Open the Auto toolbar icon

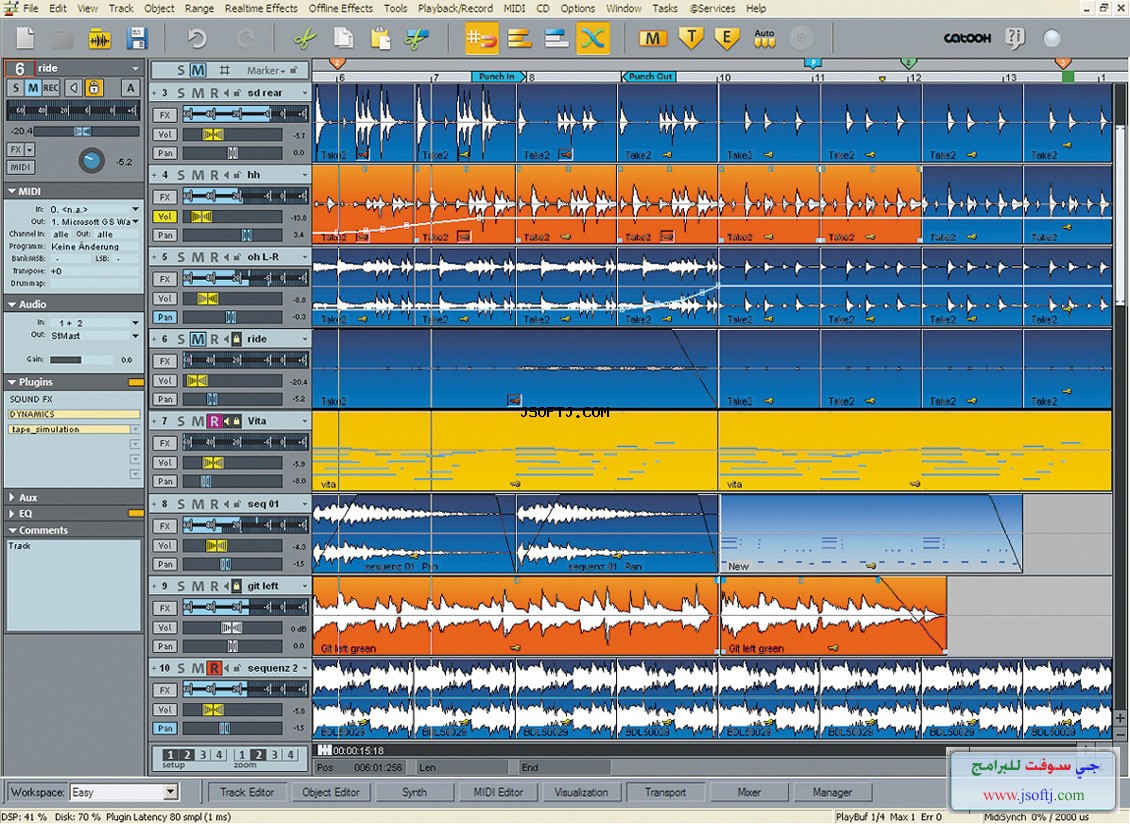click(764, 38)
